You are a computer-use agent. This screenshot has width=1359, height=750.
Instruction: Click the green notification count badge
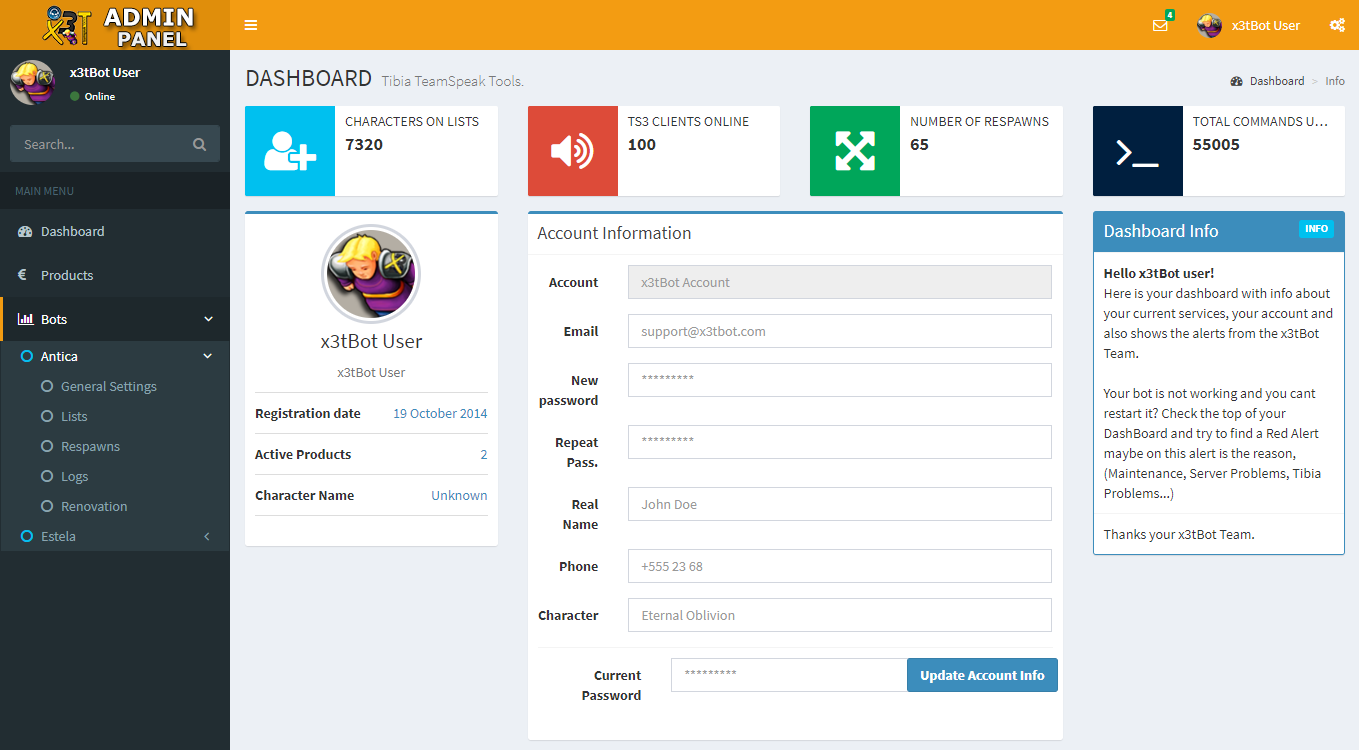[x=1170, y=15]
